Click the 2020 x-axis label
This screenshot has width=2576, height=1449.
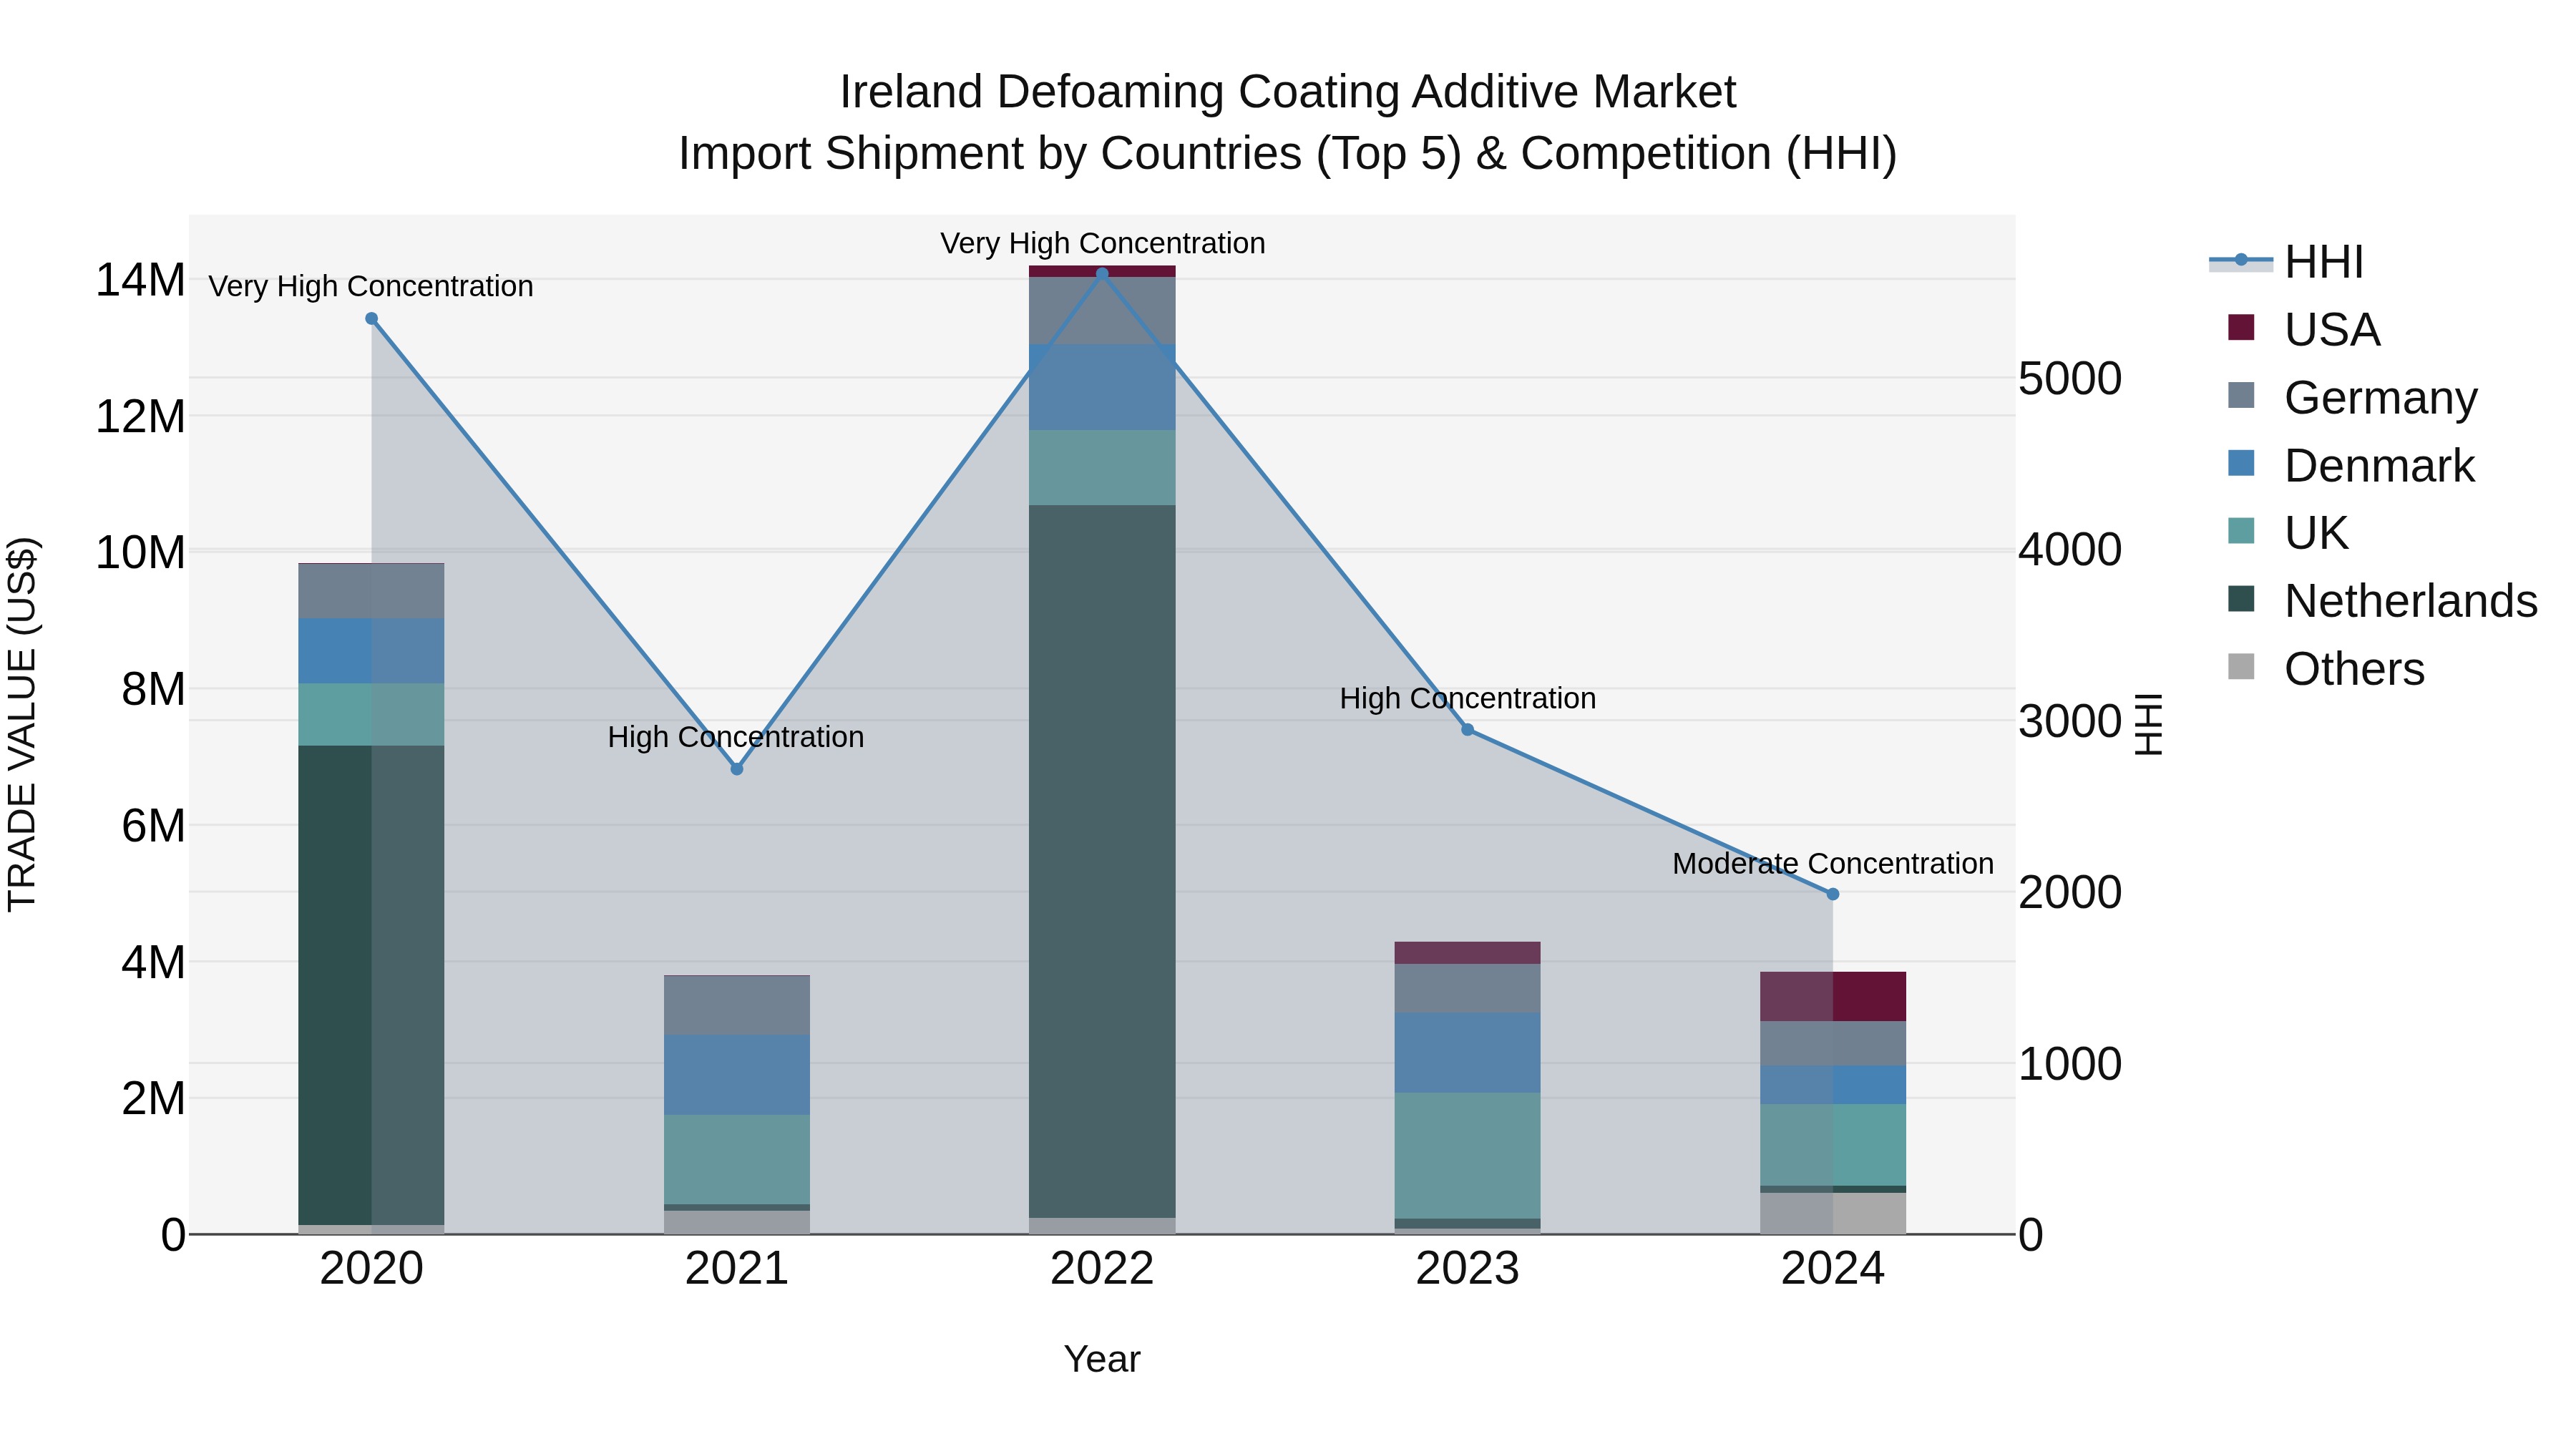[371, 1269]
